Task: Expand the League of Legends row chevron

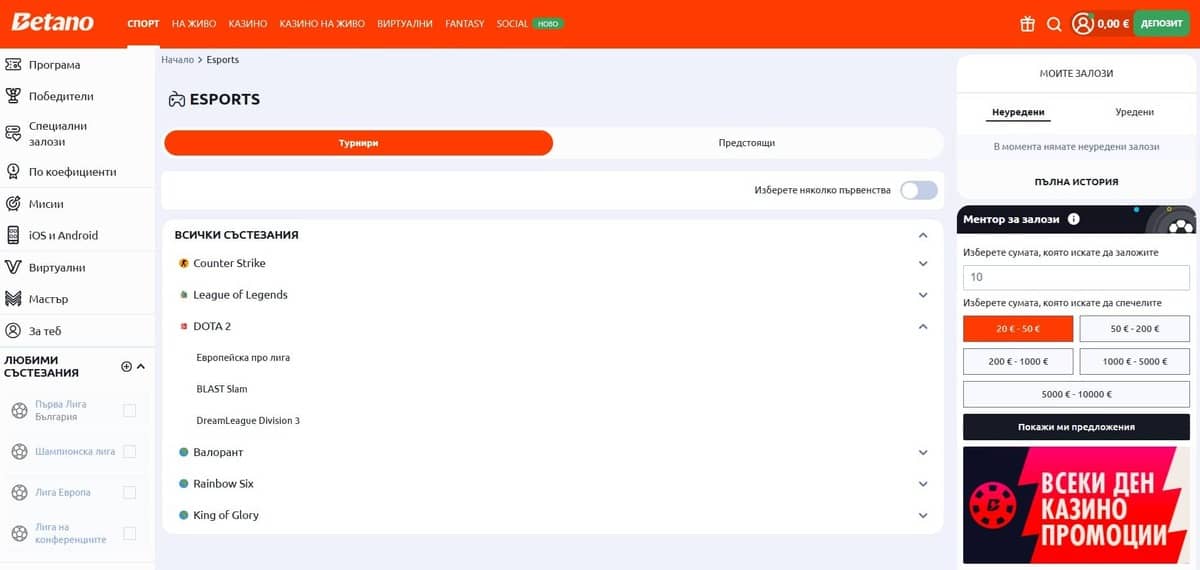Action: pos(923,295)
